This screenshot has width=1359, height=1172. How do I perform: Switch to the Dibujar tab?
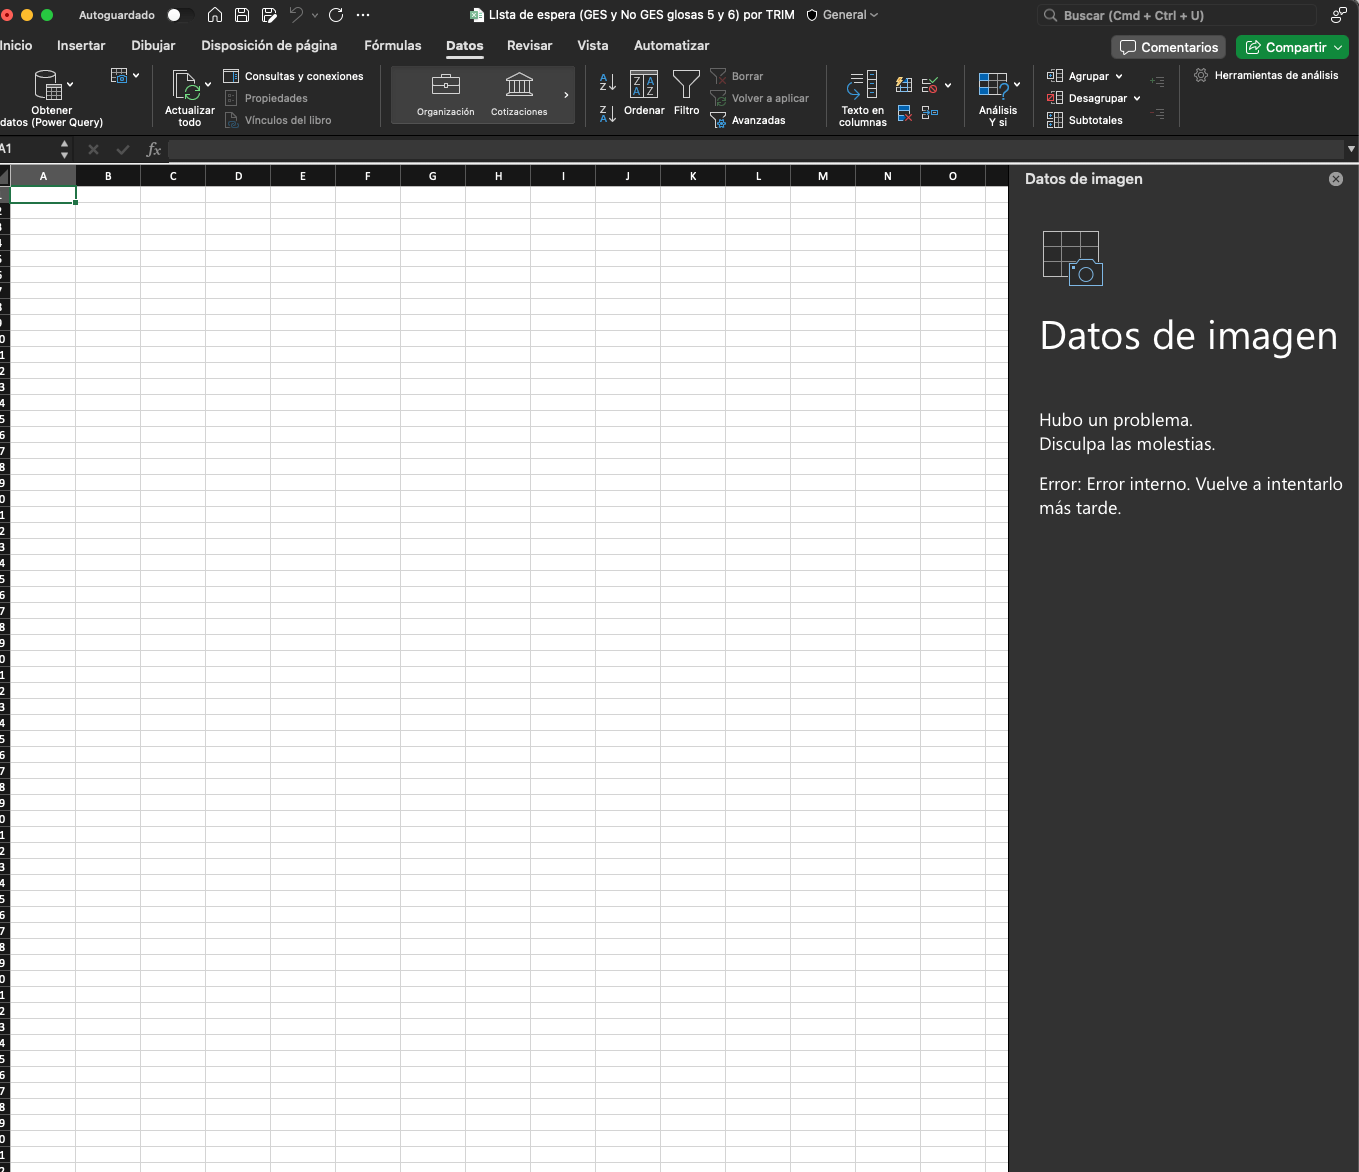click(153, 46)
